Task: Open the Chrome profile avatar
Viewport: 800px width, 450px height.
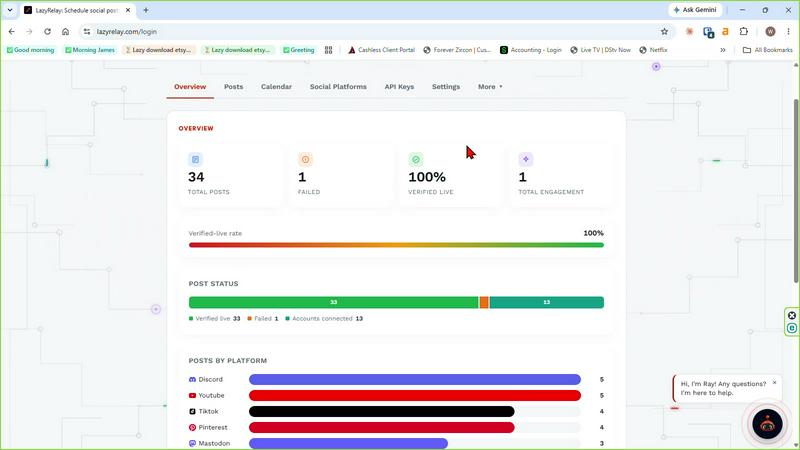Action: [770, 32]
